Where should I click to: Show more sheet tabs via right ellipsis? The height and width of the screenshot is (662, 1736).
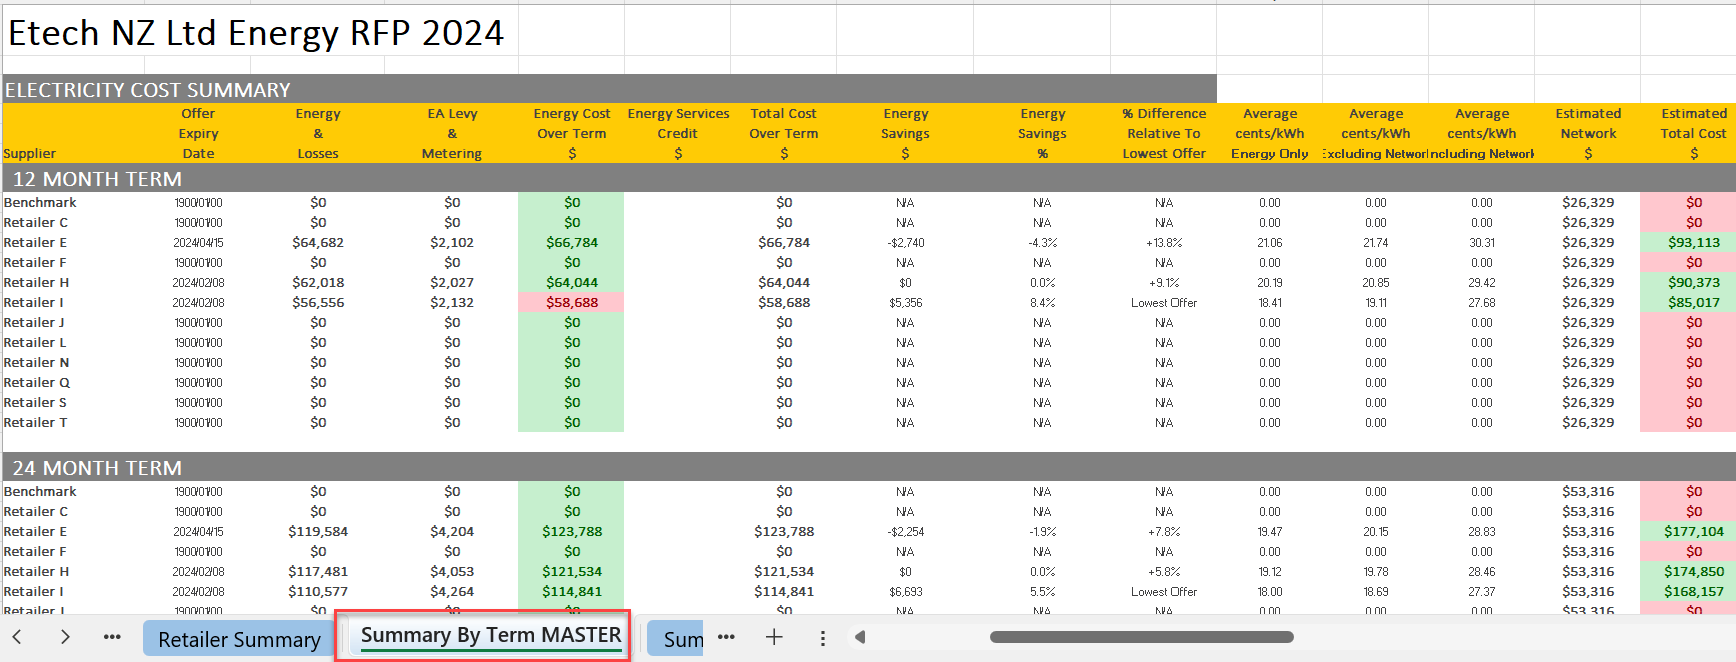point(726,637)
